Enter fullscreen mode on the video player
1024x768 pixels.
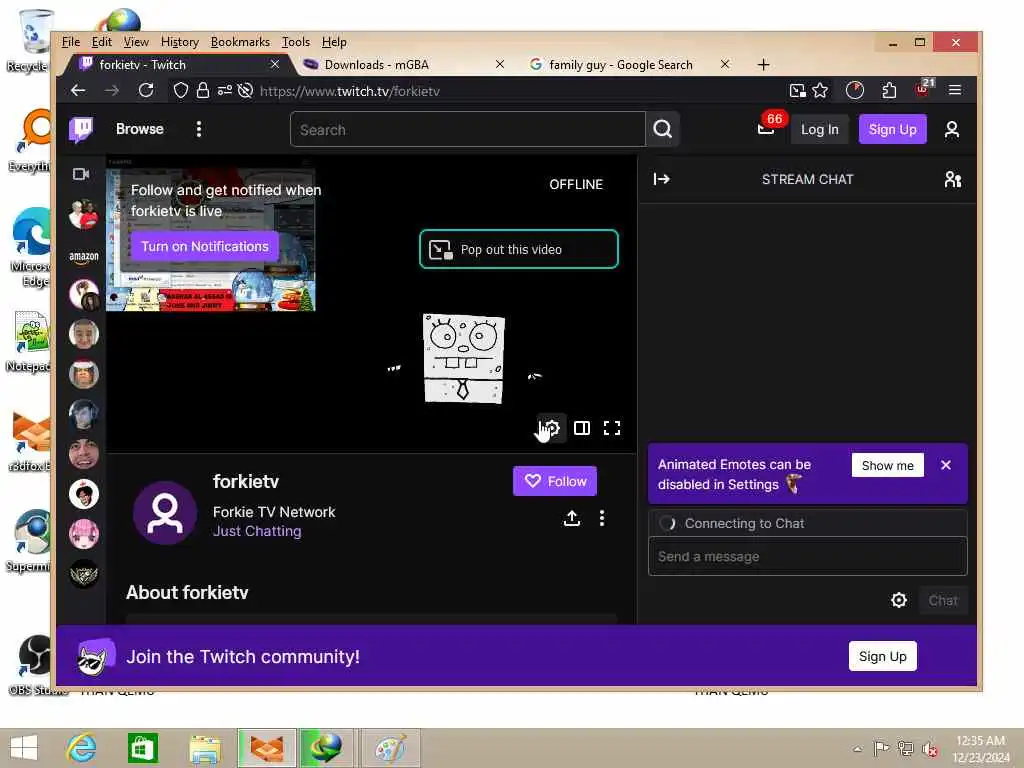coord(612,428)
